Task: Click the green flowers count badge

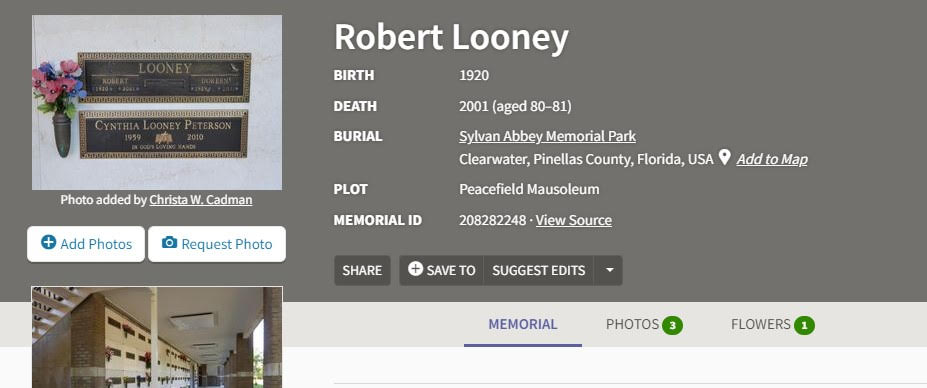Action: click(x=804, y=325)
